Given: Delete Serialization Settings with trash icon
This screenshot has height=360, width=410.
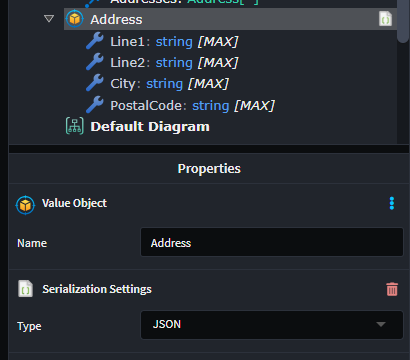Looking at the screenshot, I should (392, 289).
